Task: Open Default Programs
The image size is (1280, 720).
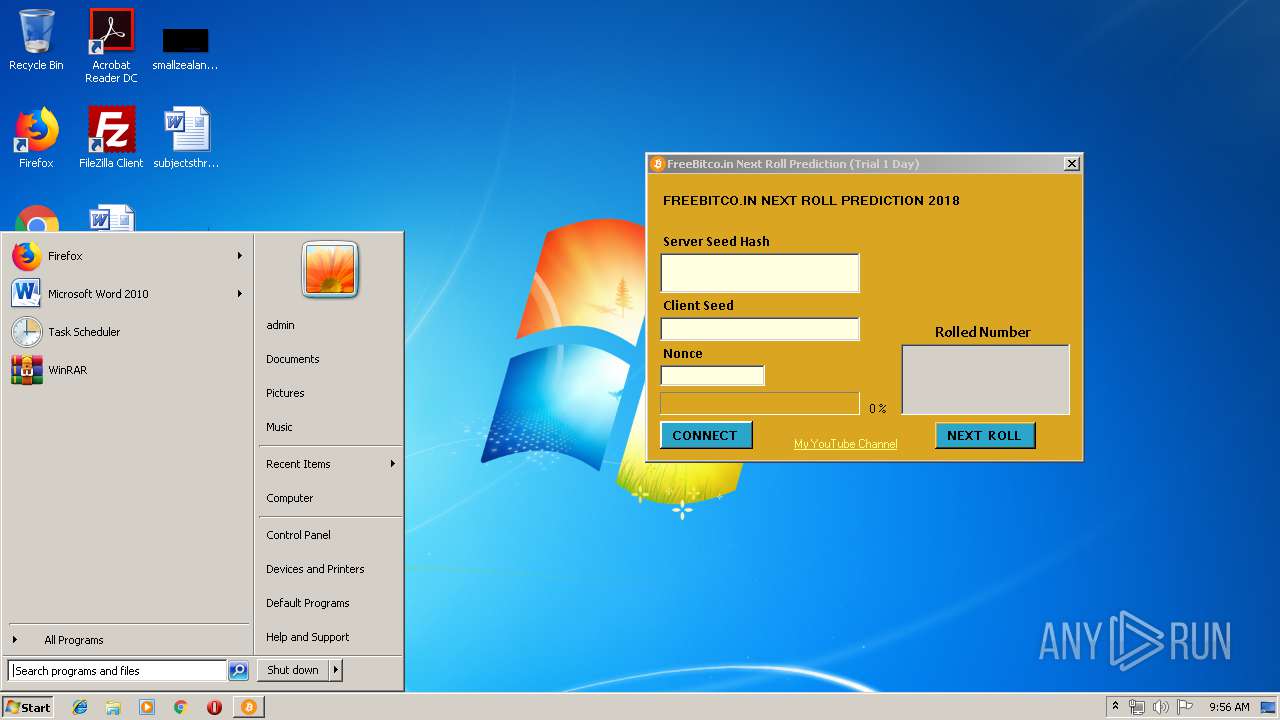Action: (x=307, y=603)
